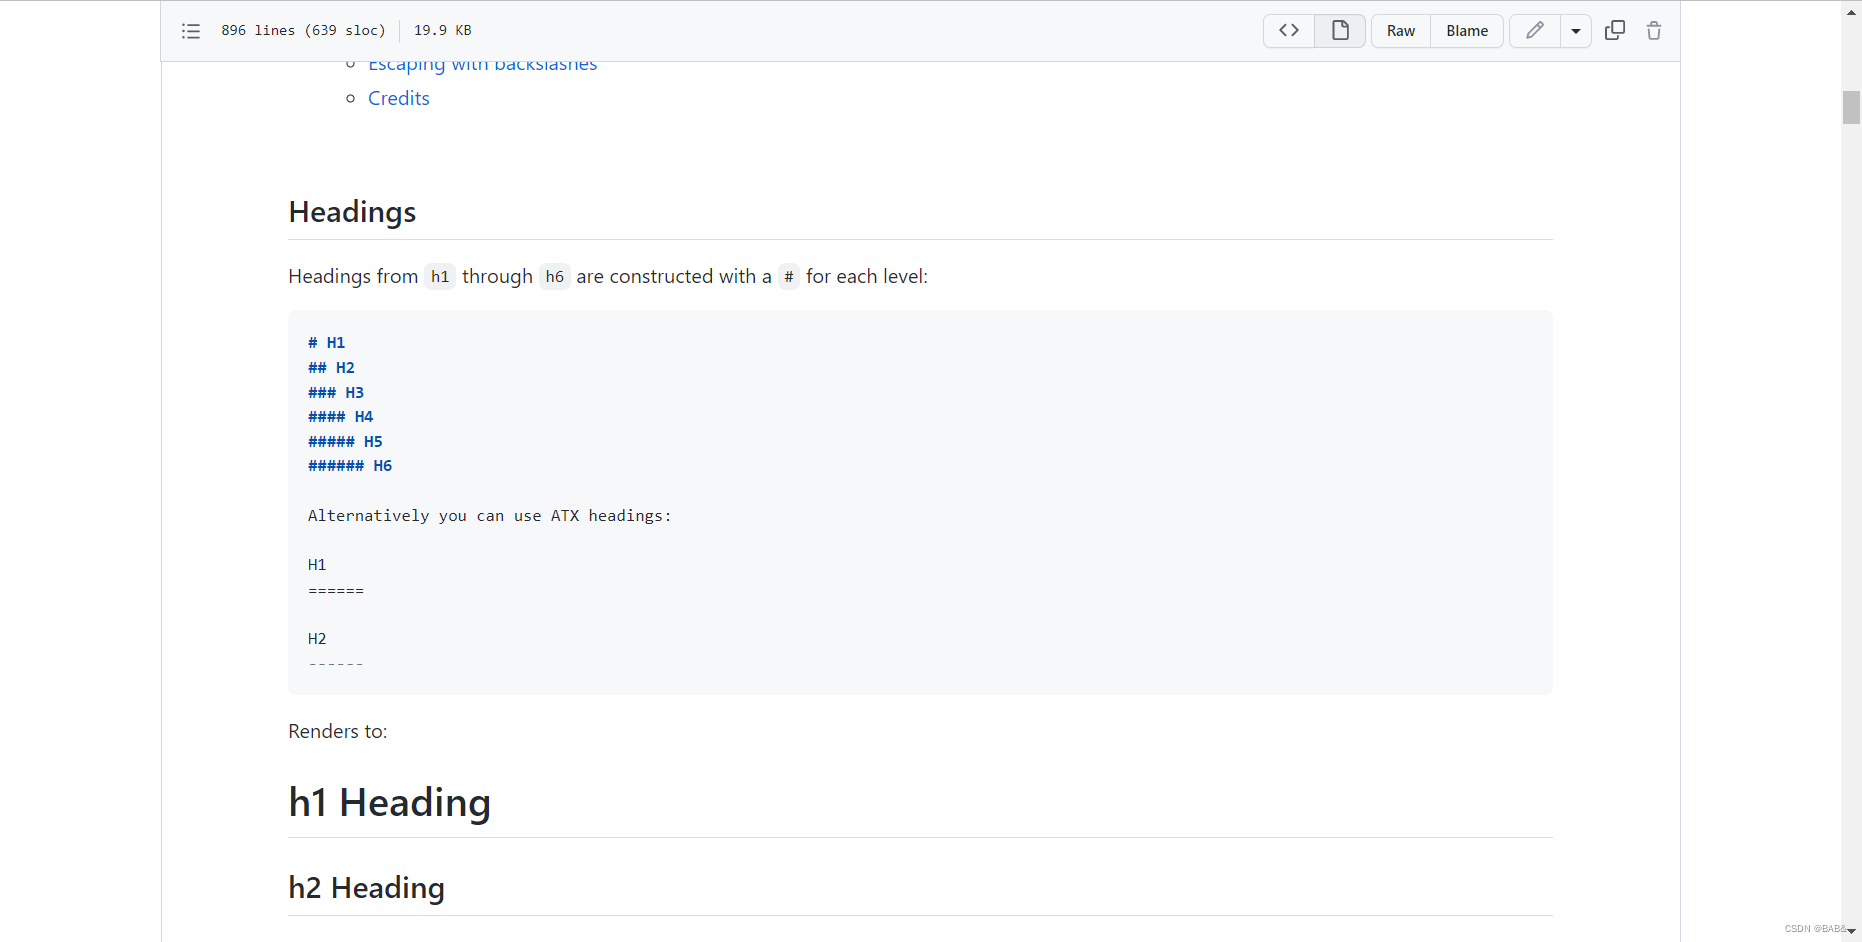Edit this file with pencil icon
The image size is (1862, 942).
coord(1535,31)
